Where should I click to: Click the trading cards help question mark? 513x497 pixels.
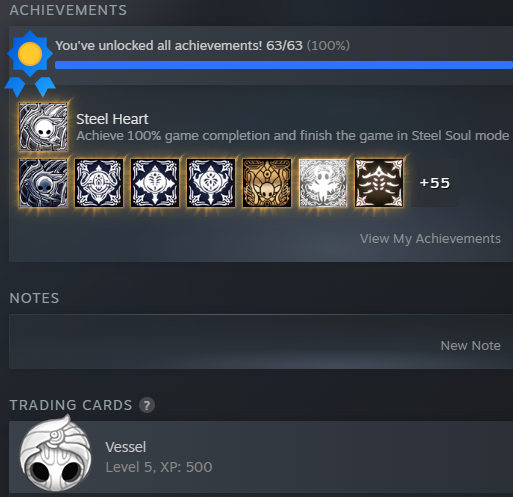coord(147,405)
